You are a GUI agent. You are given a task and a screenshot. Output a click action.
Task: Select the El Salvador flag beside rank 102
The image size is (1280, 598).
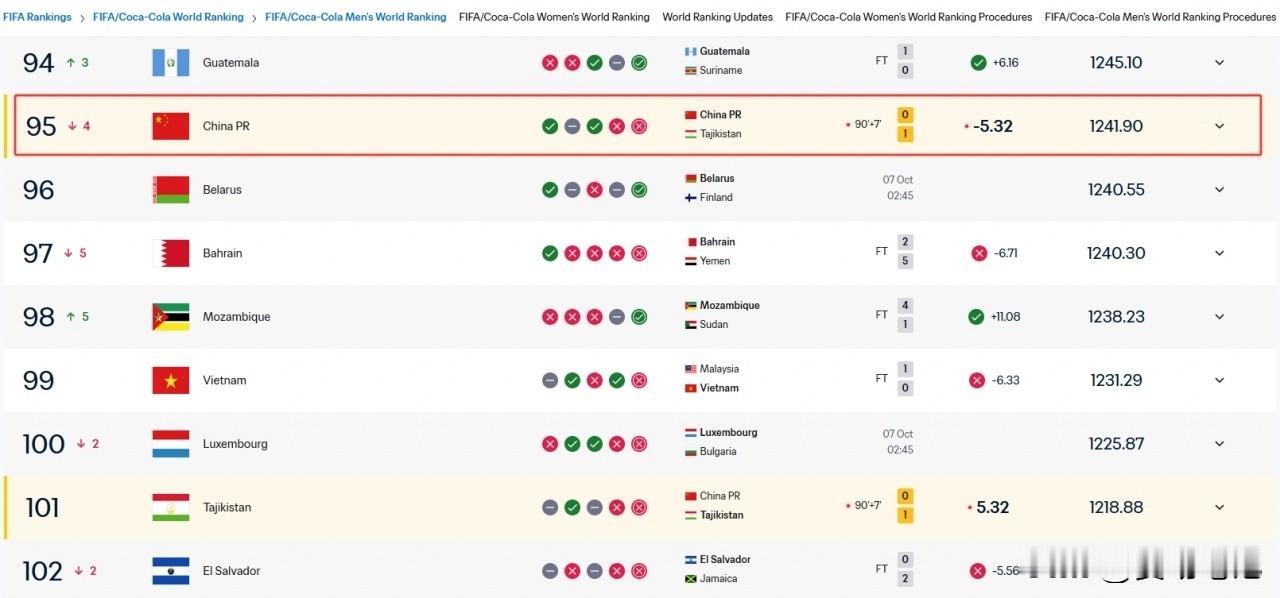170,571
